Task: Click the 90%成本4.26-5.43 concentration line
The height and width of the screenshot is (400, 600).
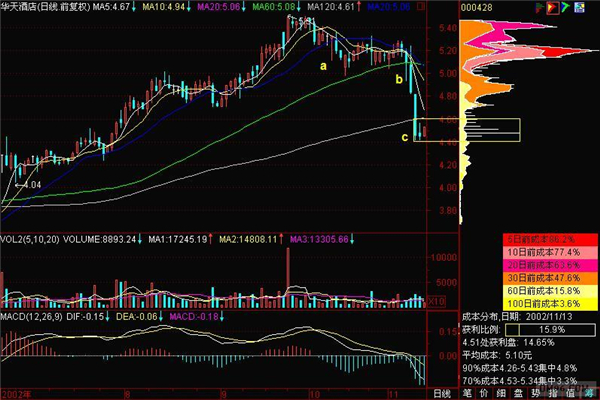Action: 520,368
